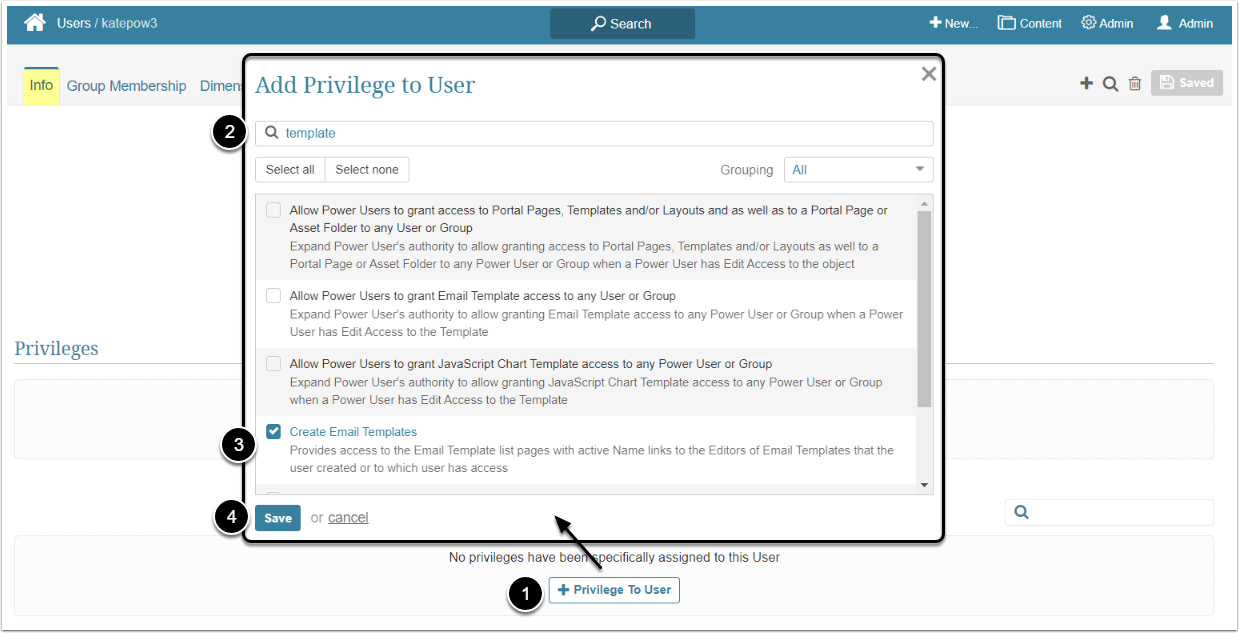Image resolution: width=1239 pixels, height=633 pixels.
Task: Click the Privilege To User button
Action: point(614,590)
